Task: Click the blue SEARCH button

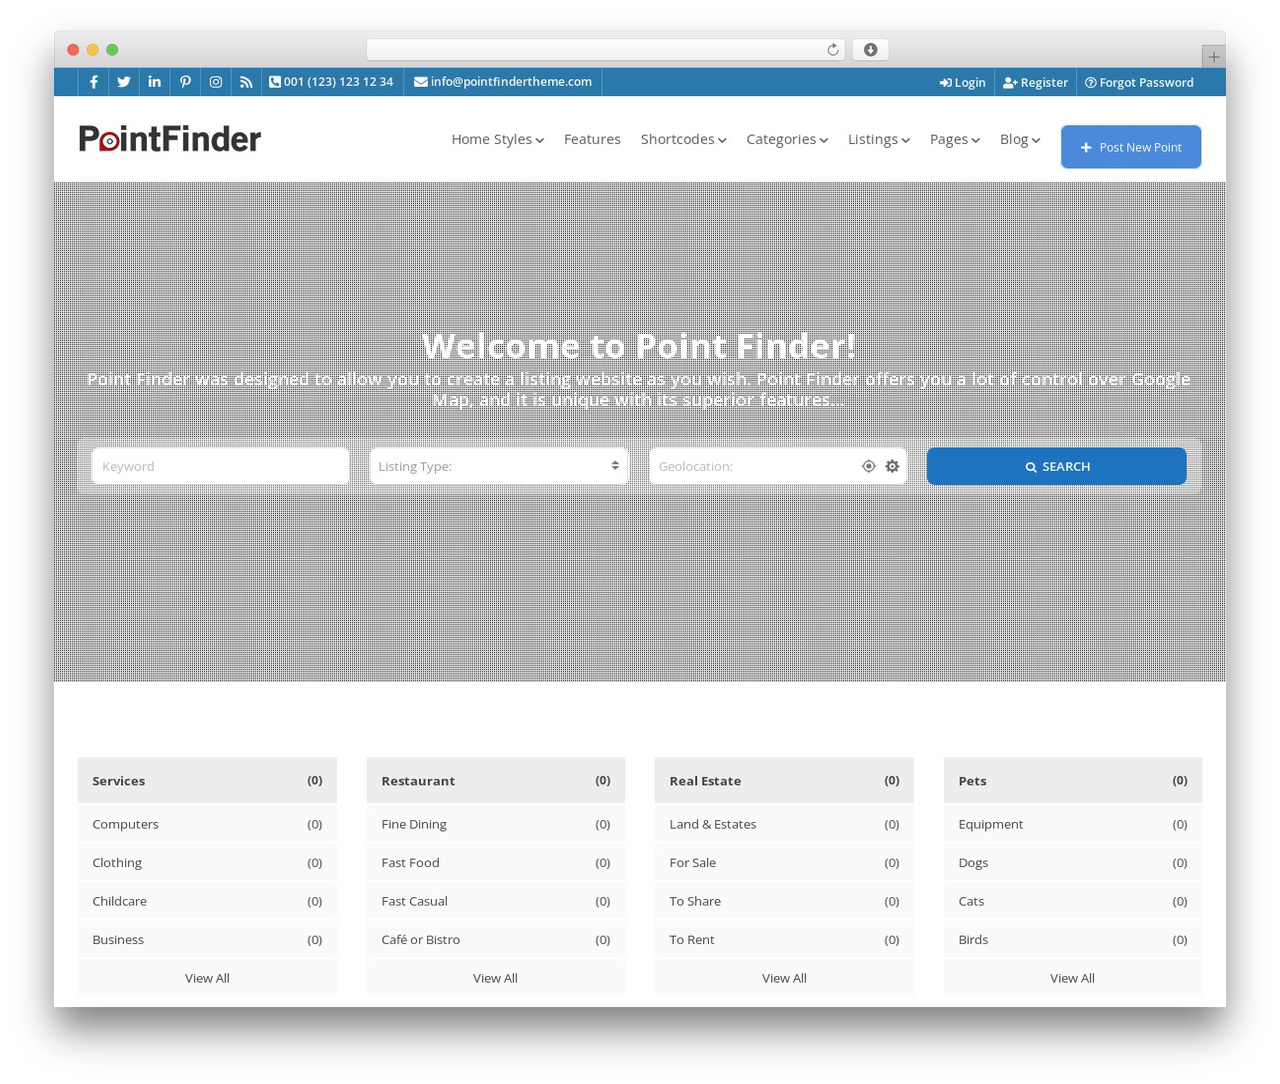Action: [1057, 466]
